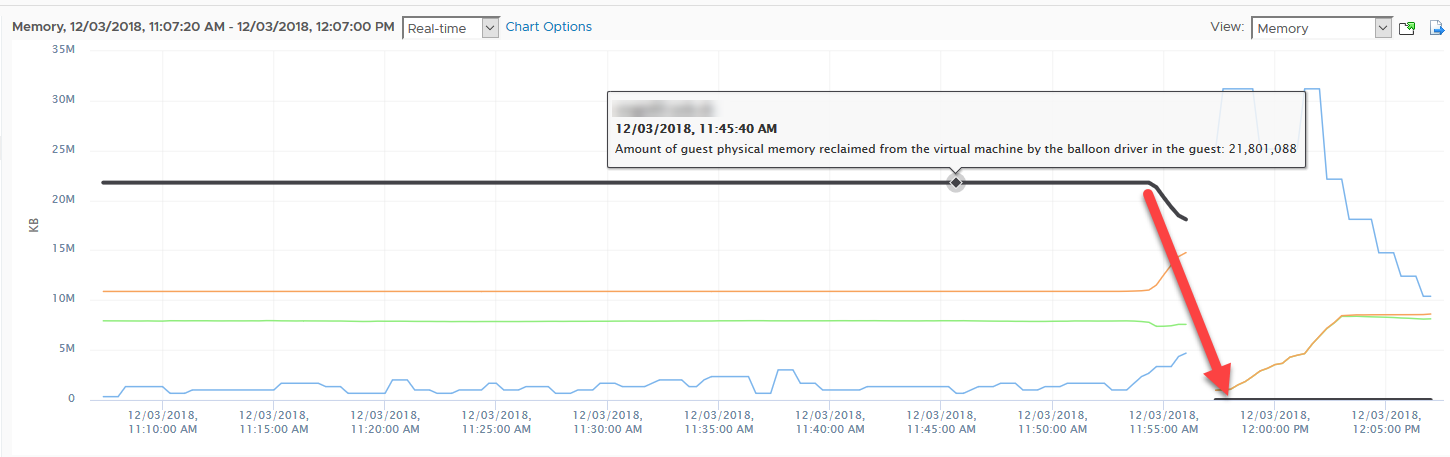The height and width of the screenshot is (457, 1450).
Task: Open the View Memory dropdown
Action: (x=1321, y=28)
